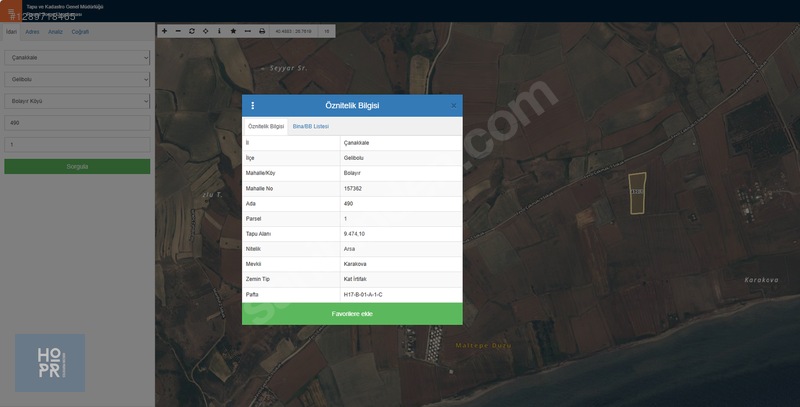
Task: Select the Zemin Tip value Kat İrtifak
Action: (x=355, y=279)
